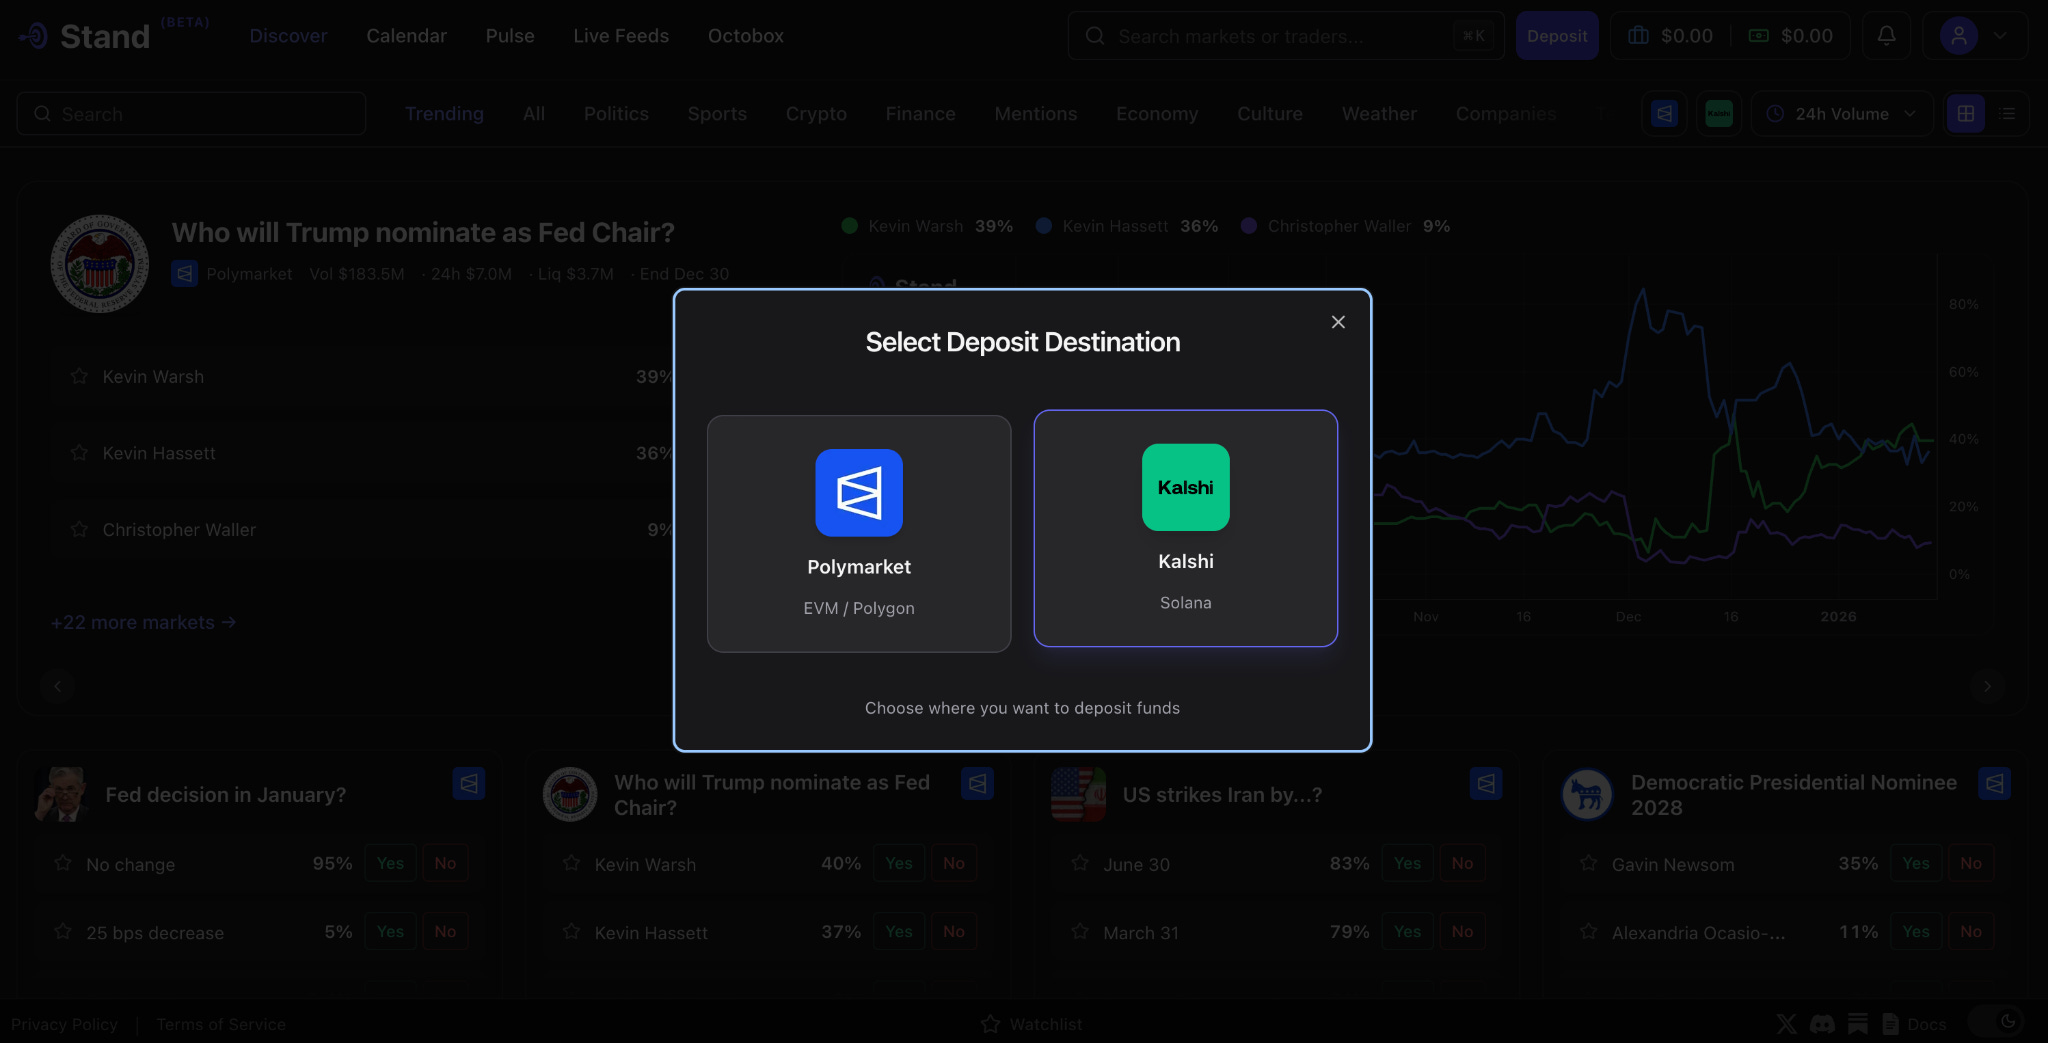Click the green Kalshi logo icon

coord(1186,487)
